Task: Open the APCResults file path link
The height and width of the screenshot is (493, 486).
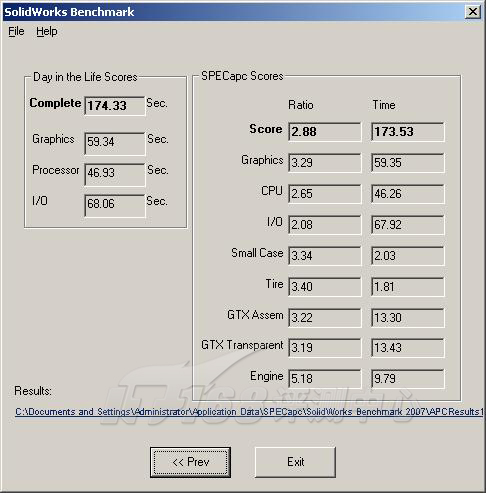Action: tap(249, 412)
